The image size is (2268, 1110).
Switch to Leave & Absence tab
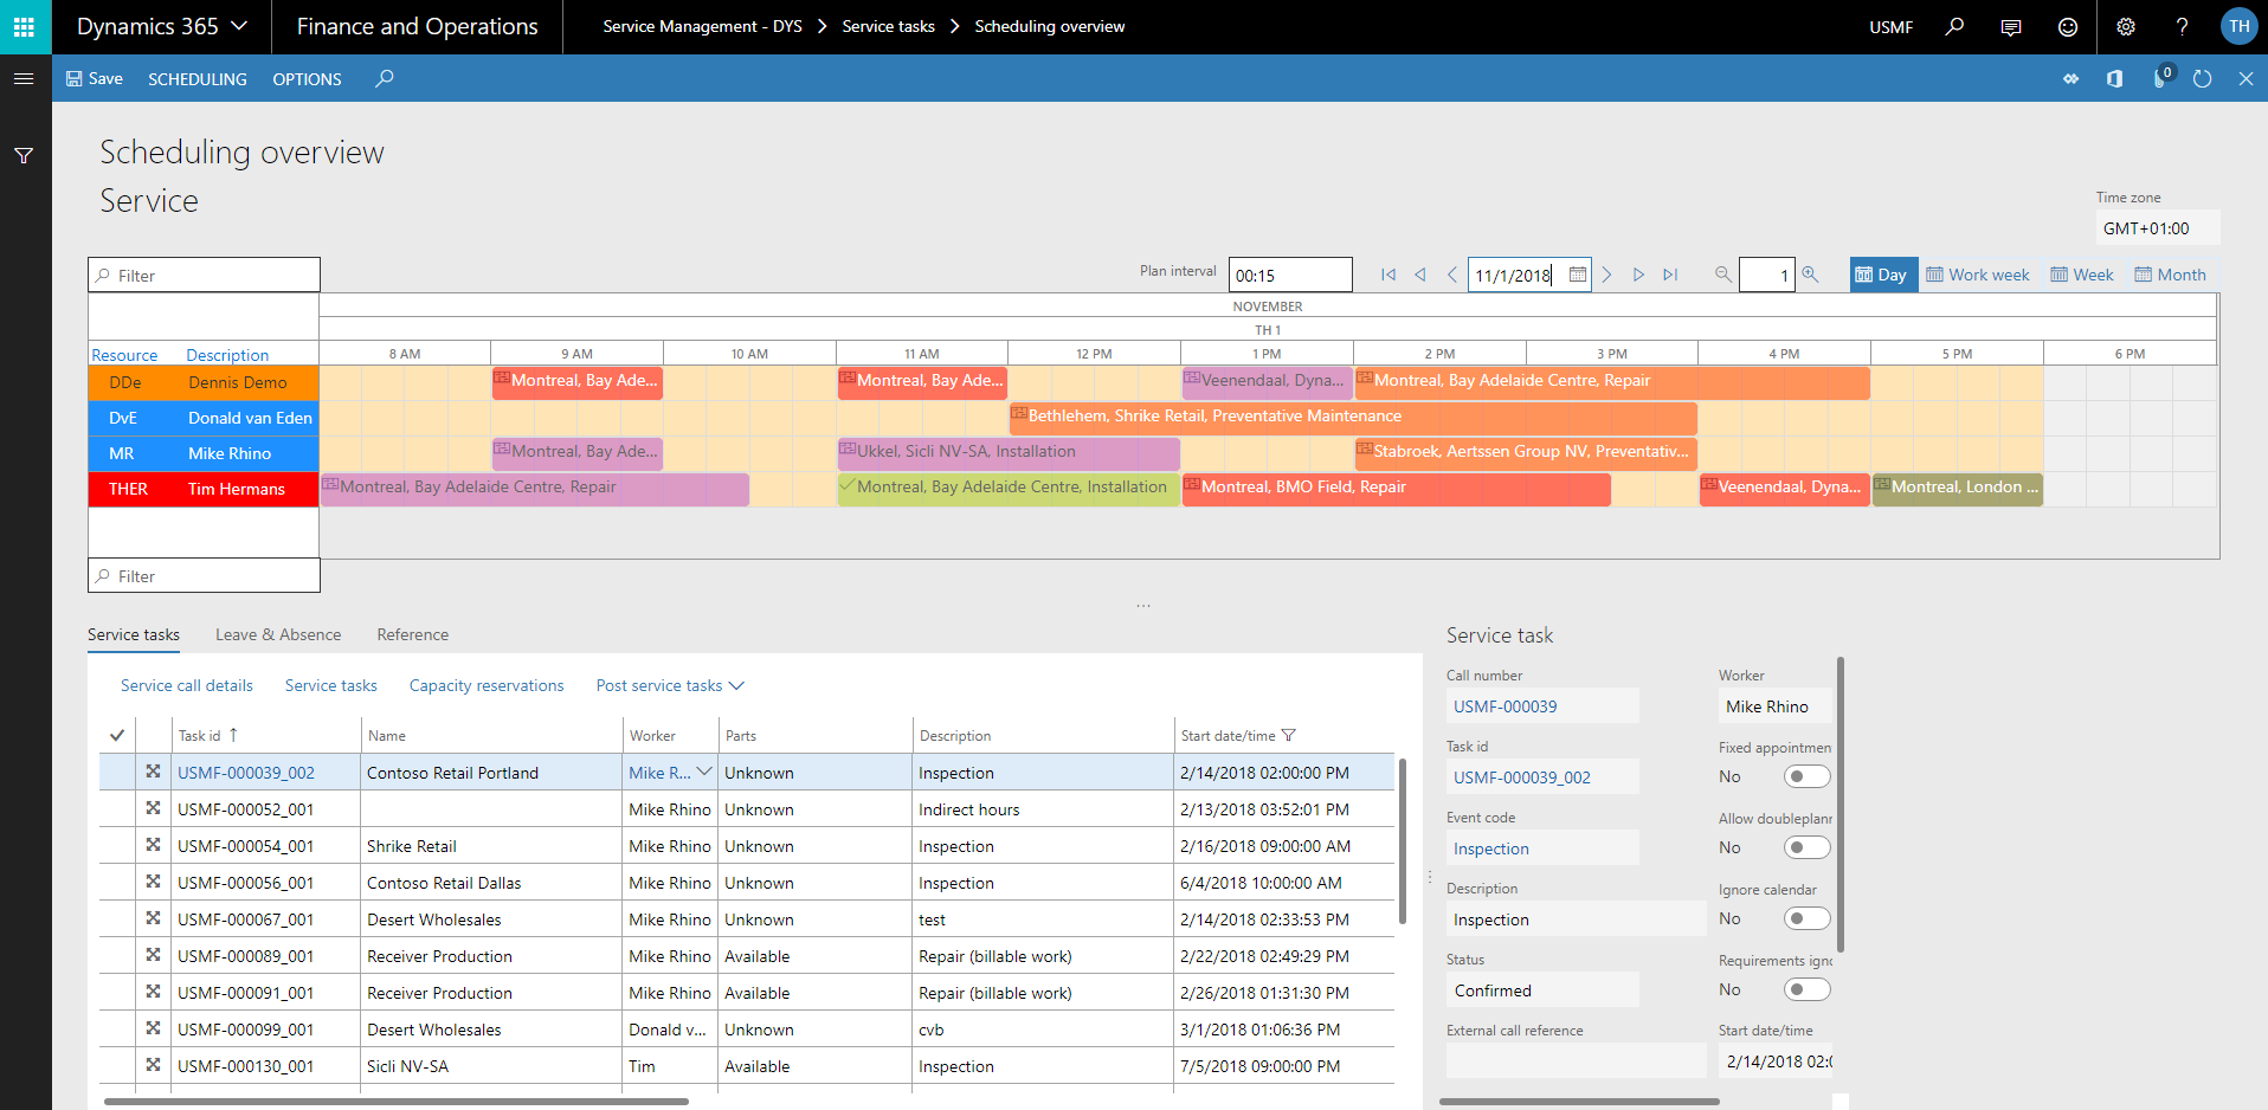tap(278, 635)
